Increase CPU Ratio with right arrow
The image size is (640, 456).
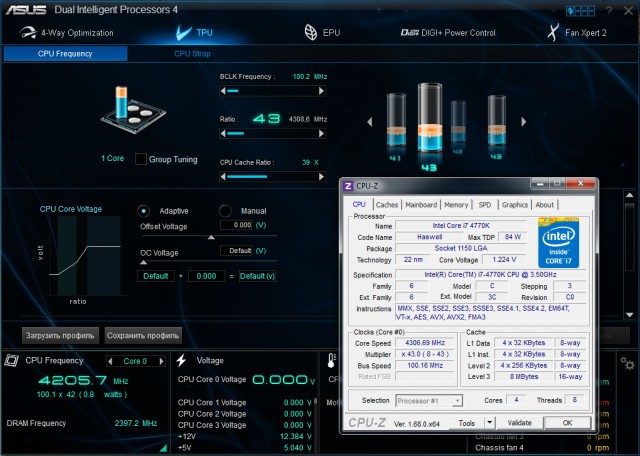pos(322,133)
